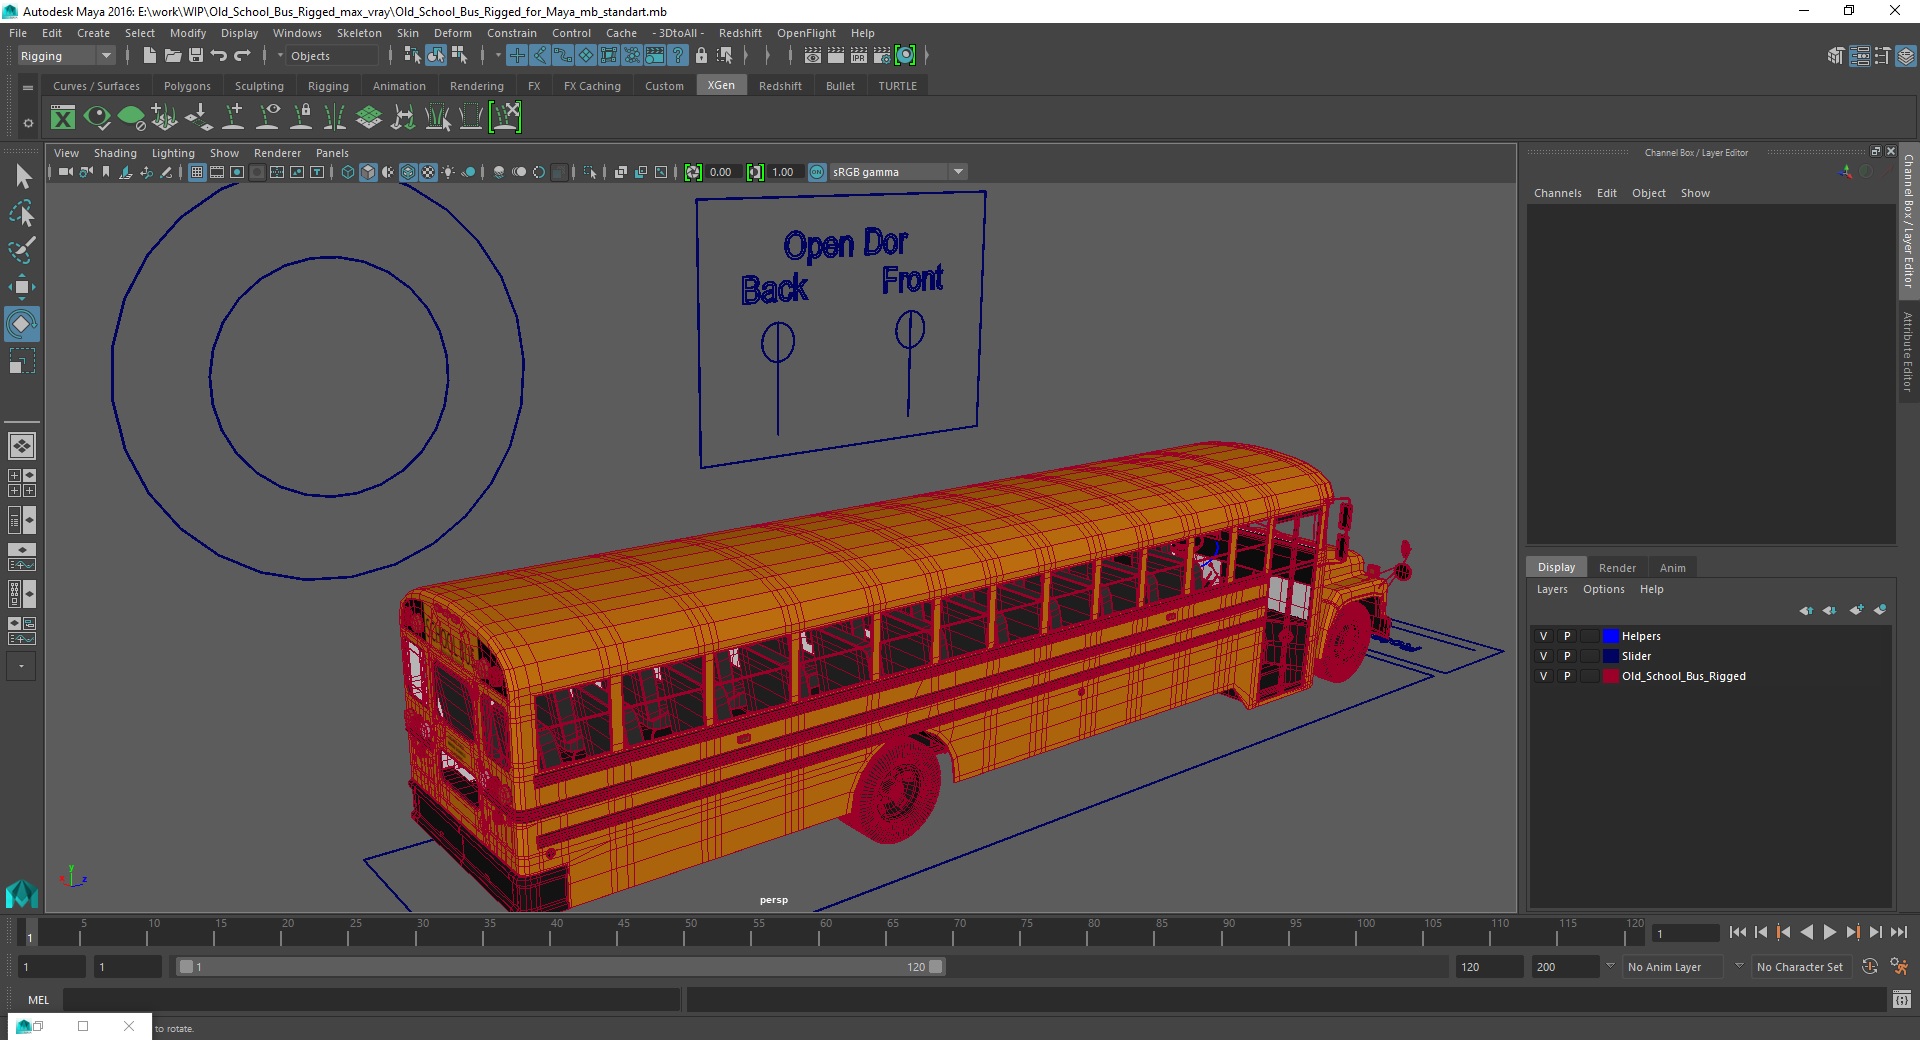This screenshot has width=1920, height=1040.
Task: Open the Objects selection mask dropdown
Action: point(331,56)
